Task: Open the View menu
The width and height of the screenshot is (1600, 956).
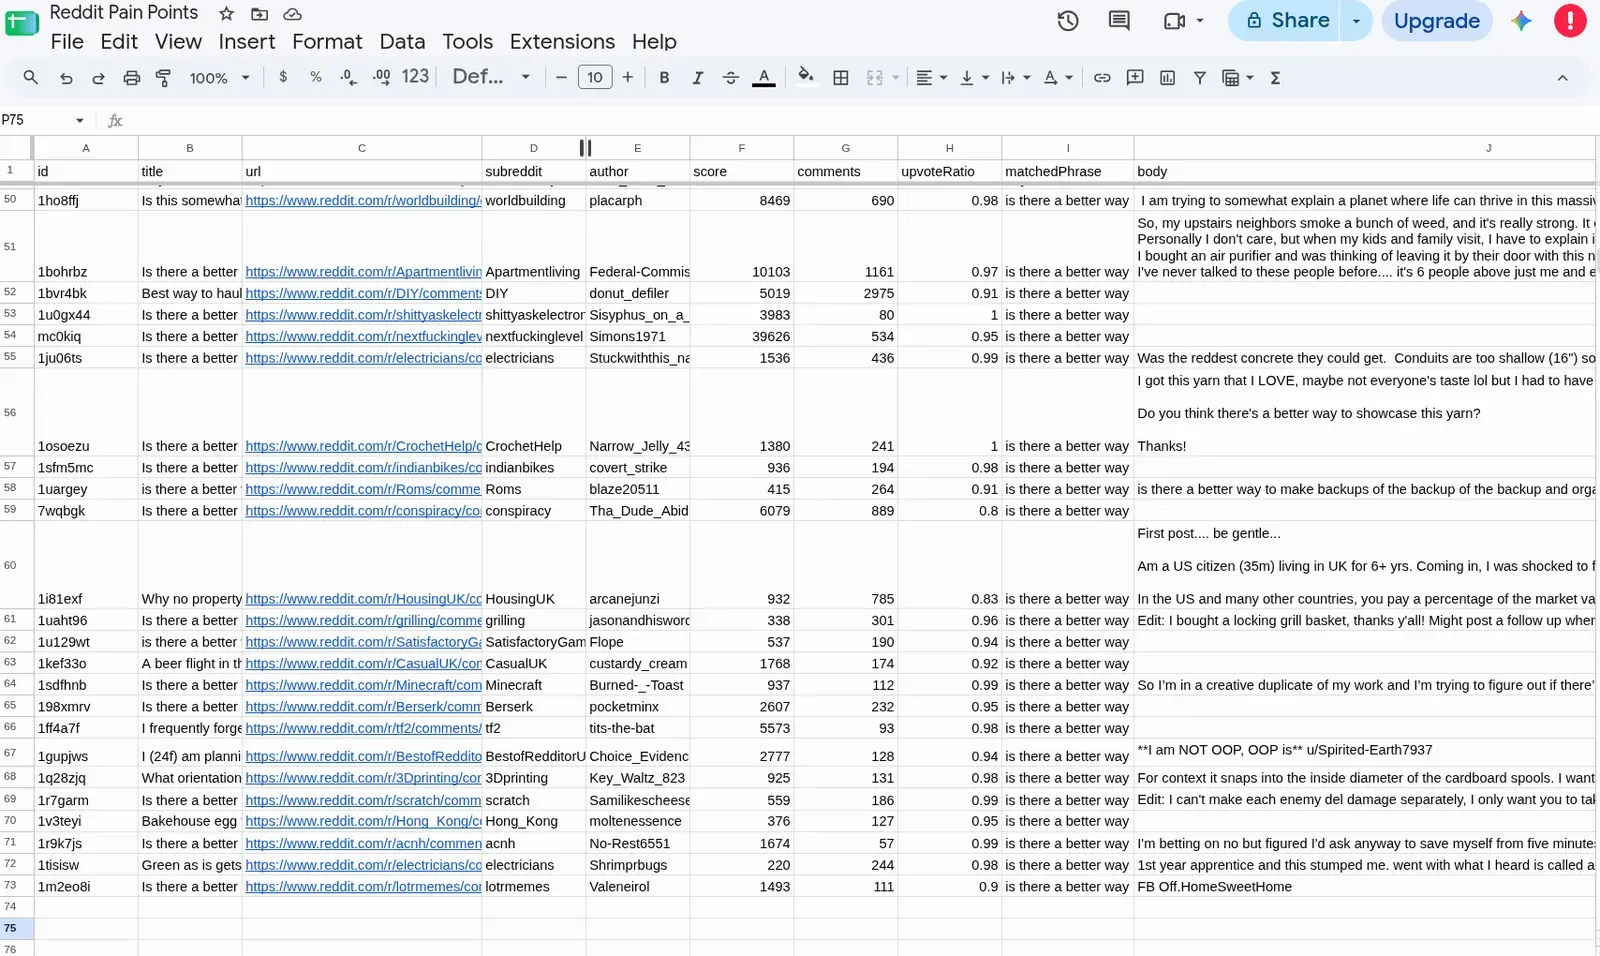Action: (x=178, y=42)
